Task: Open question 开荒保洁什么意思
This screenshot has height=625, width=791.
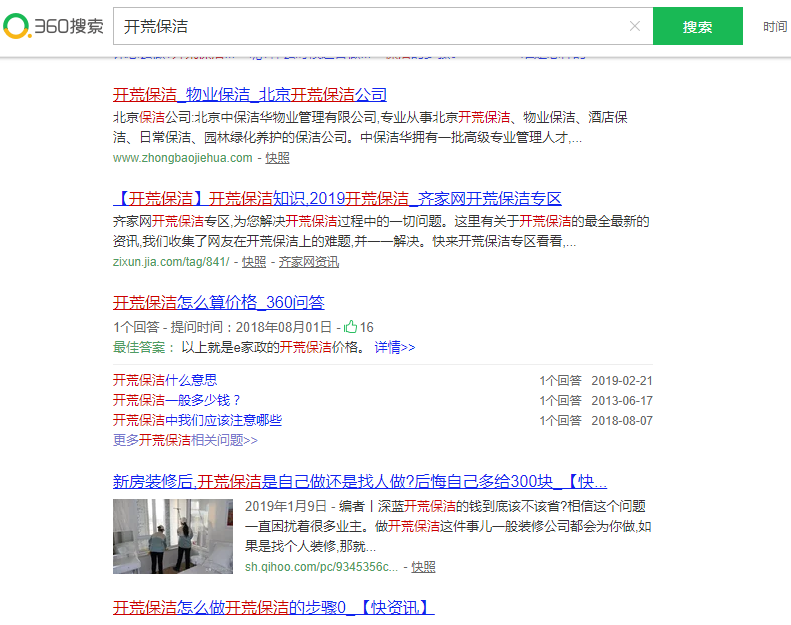Action: (165, 380)
